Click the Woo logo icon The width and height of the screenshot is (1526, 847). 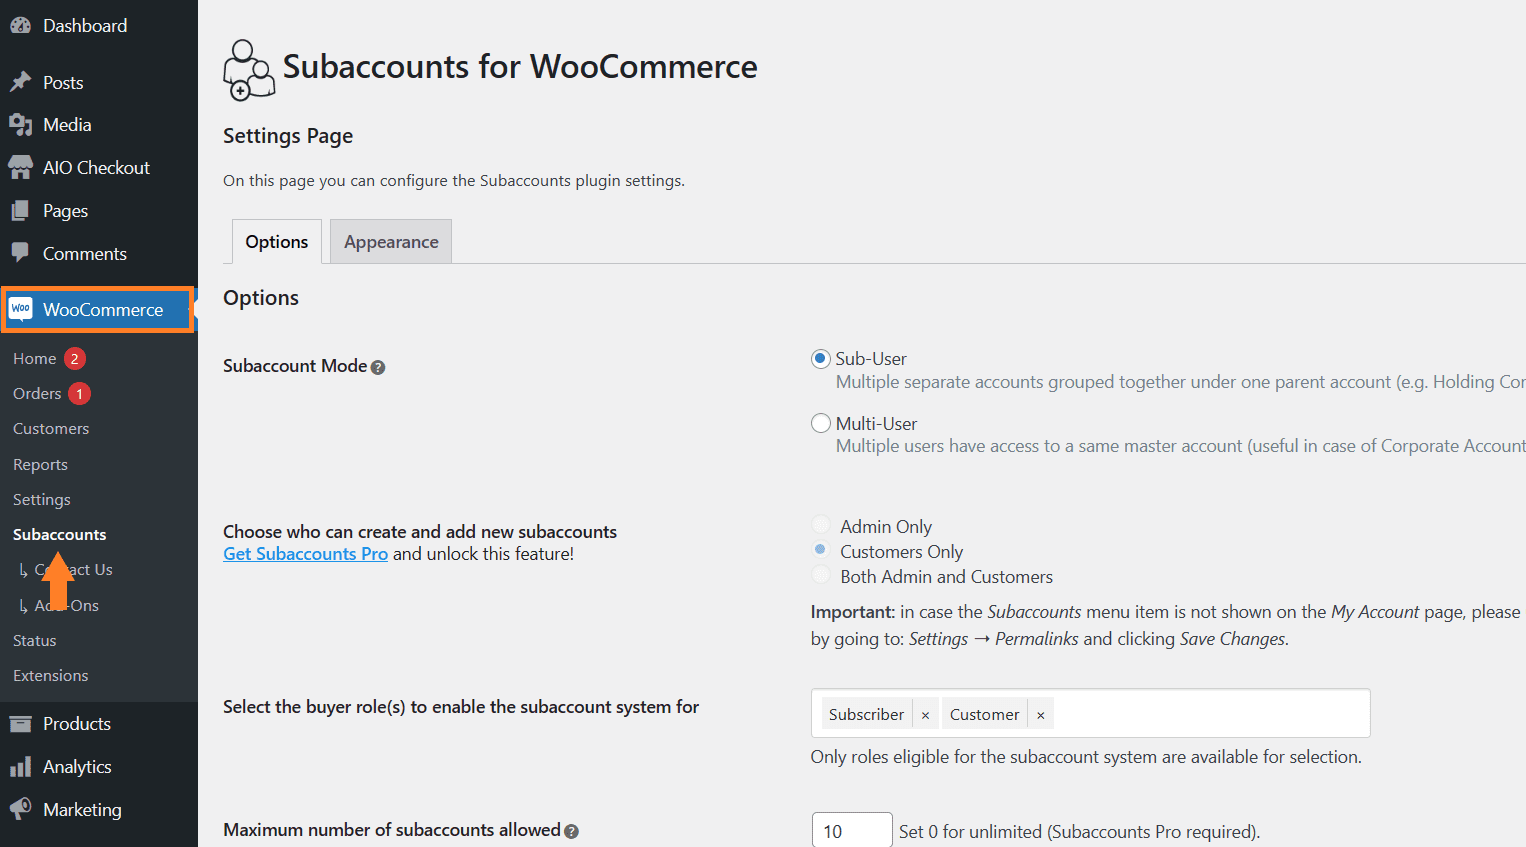[x=20, y=309]
